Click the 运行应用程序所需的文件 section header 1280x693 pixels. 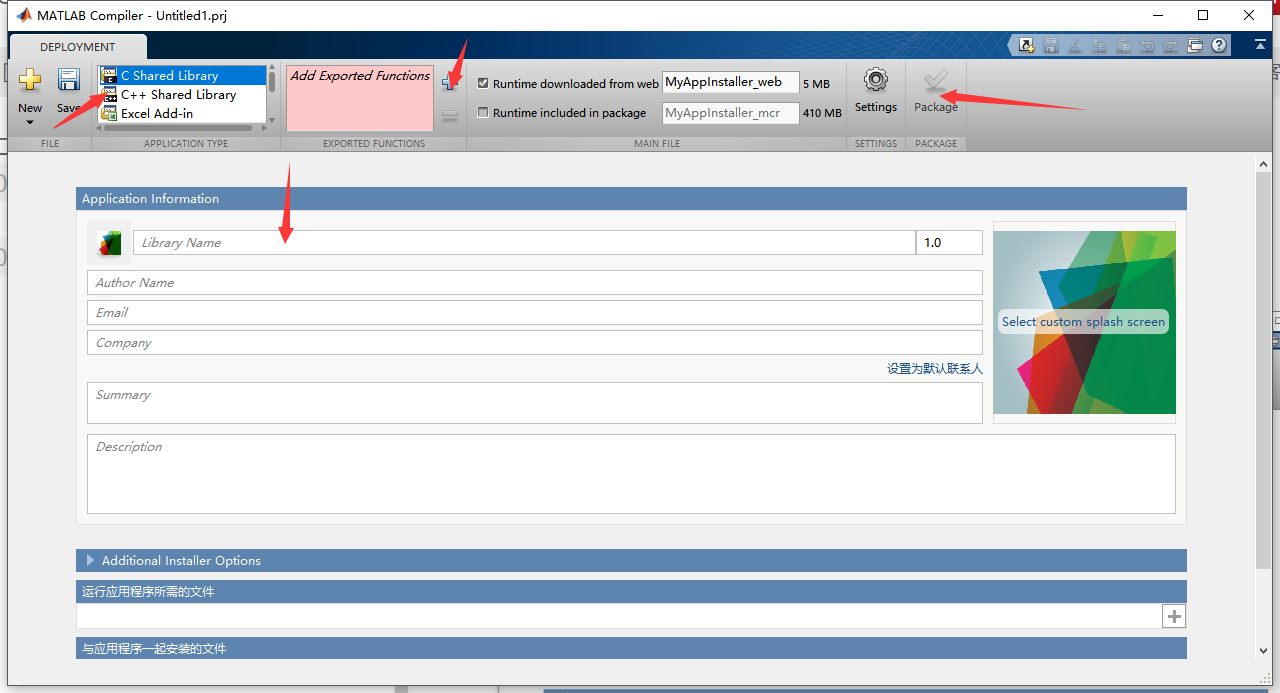coord(631,591)
